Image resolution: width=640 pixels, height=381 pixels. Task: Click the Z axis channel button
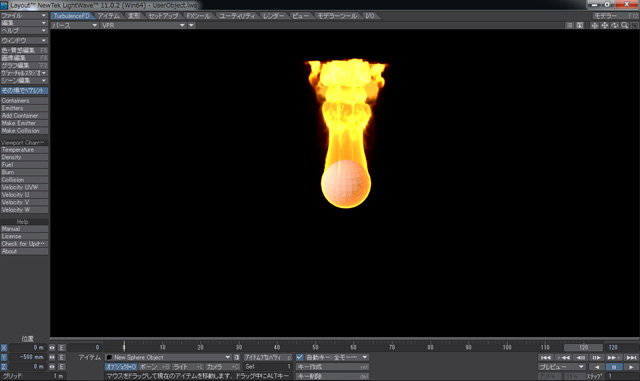pos(4,366)
